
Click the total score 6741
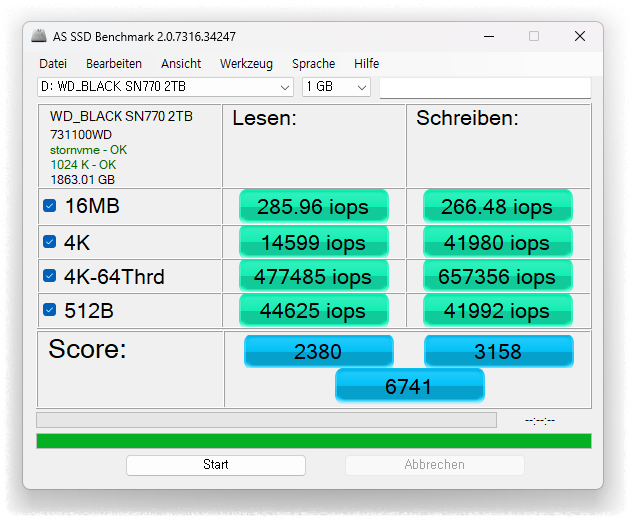click(409, 386)
